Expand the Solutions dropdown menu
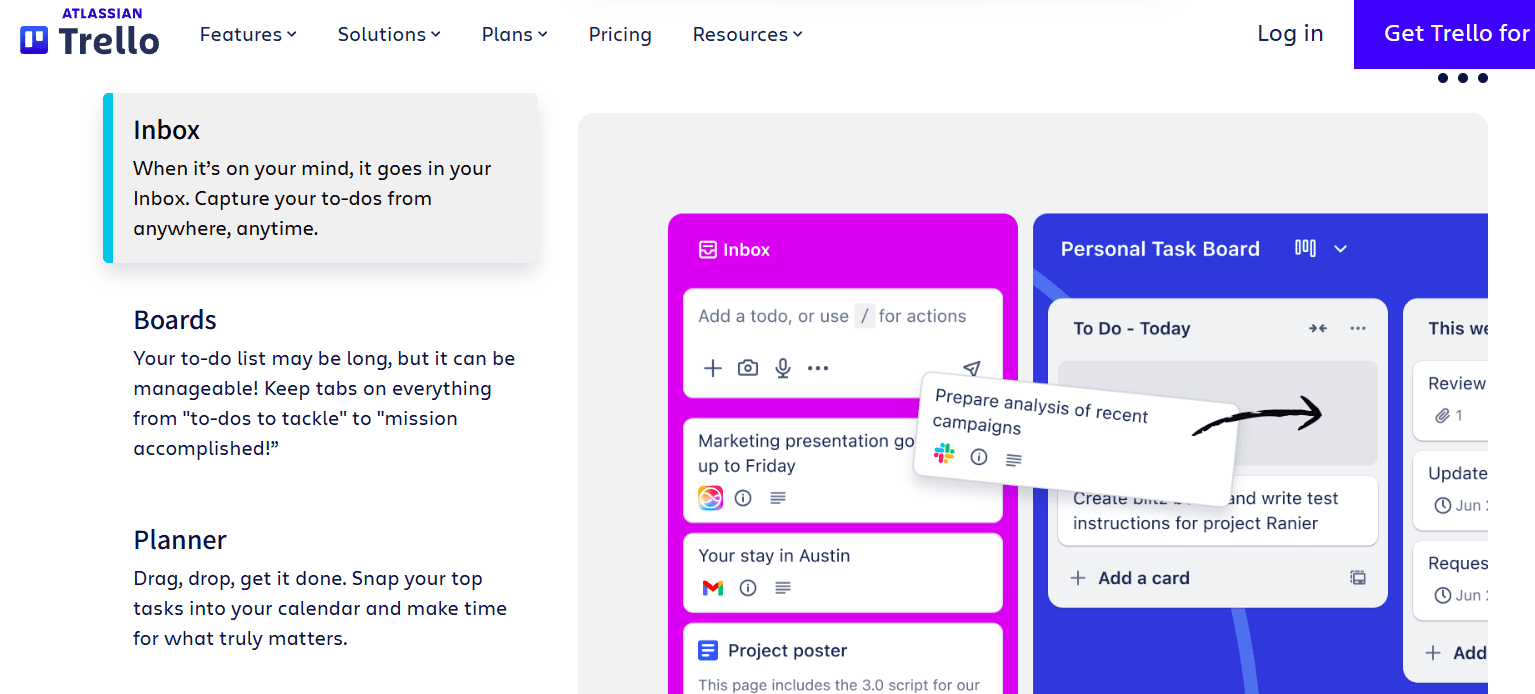The image size is (1535, 694). click(x=389, y=34)
